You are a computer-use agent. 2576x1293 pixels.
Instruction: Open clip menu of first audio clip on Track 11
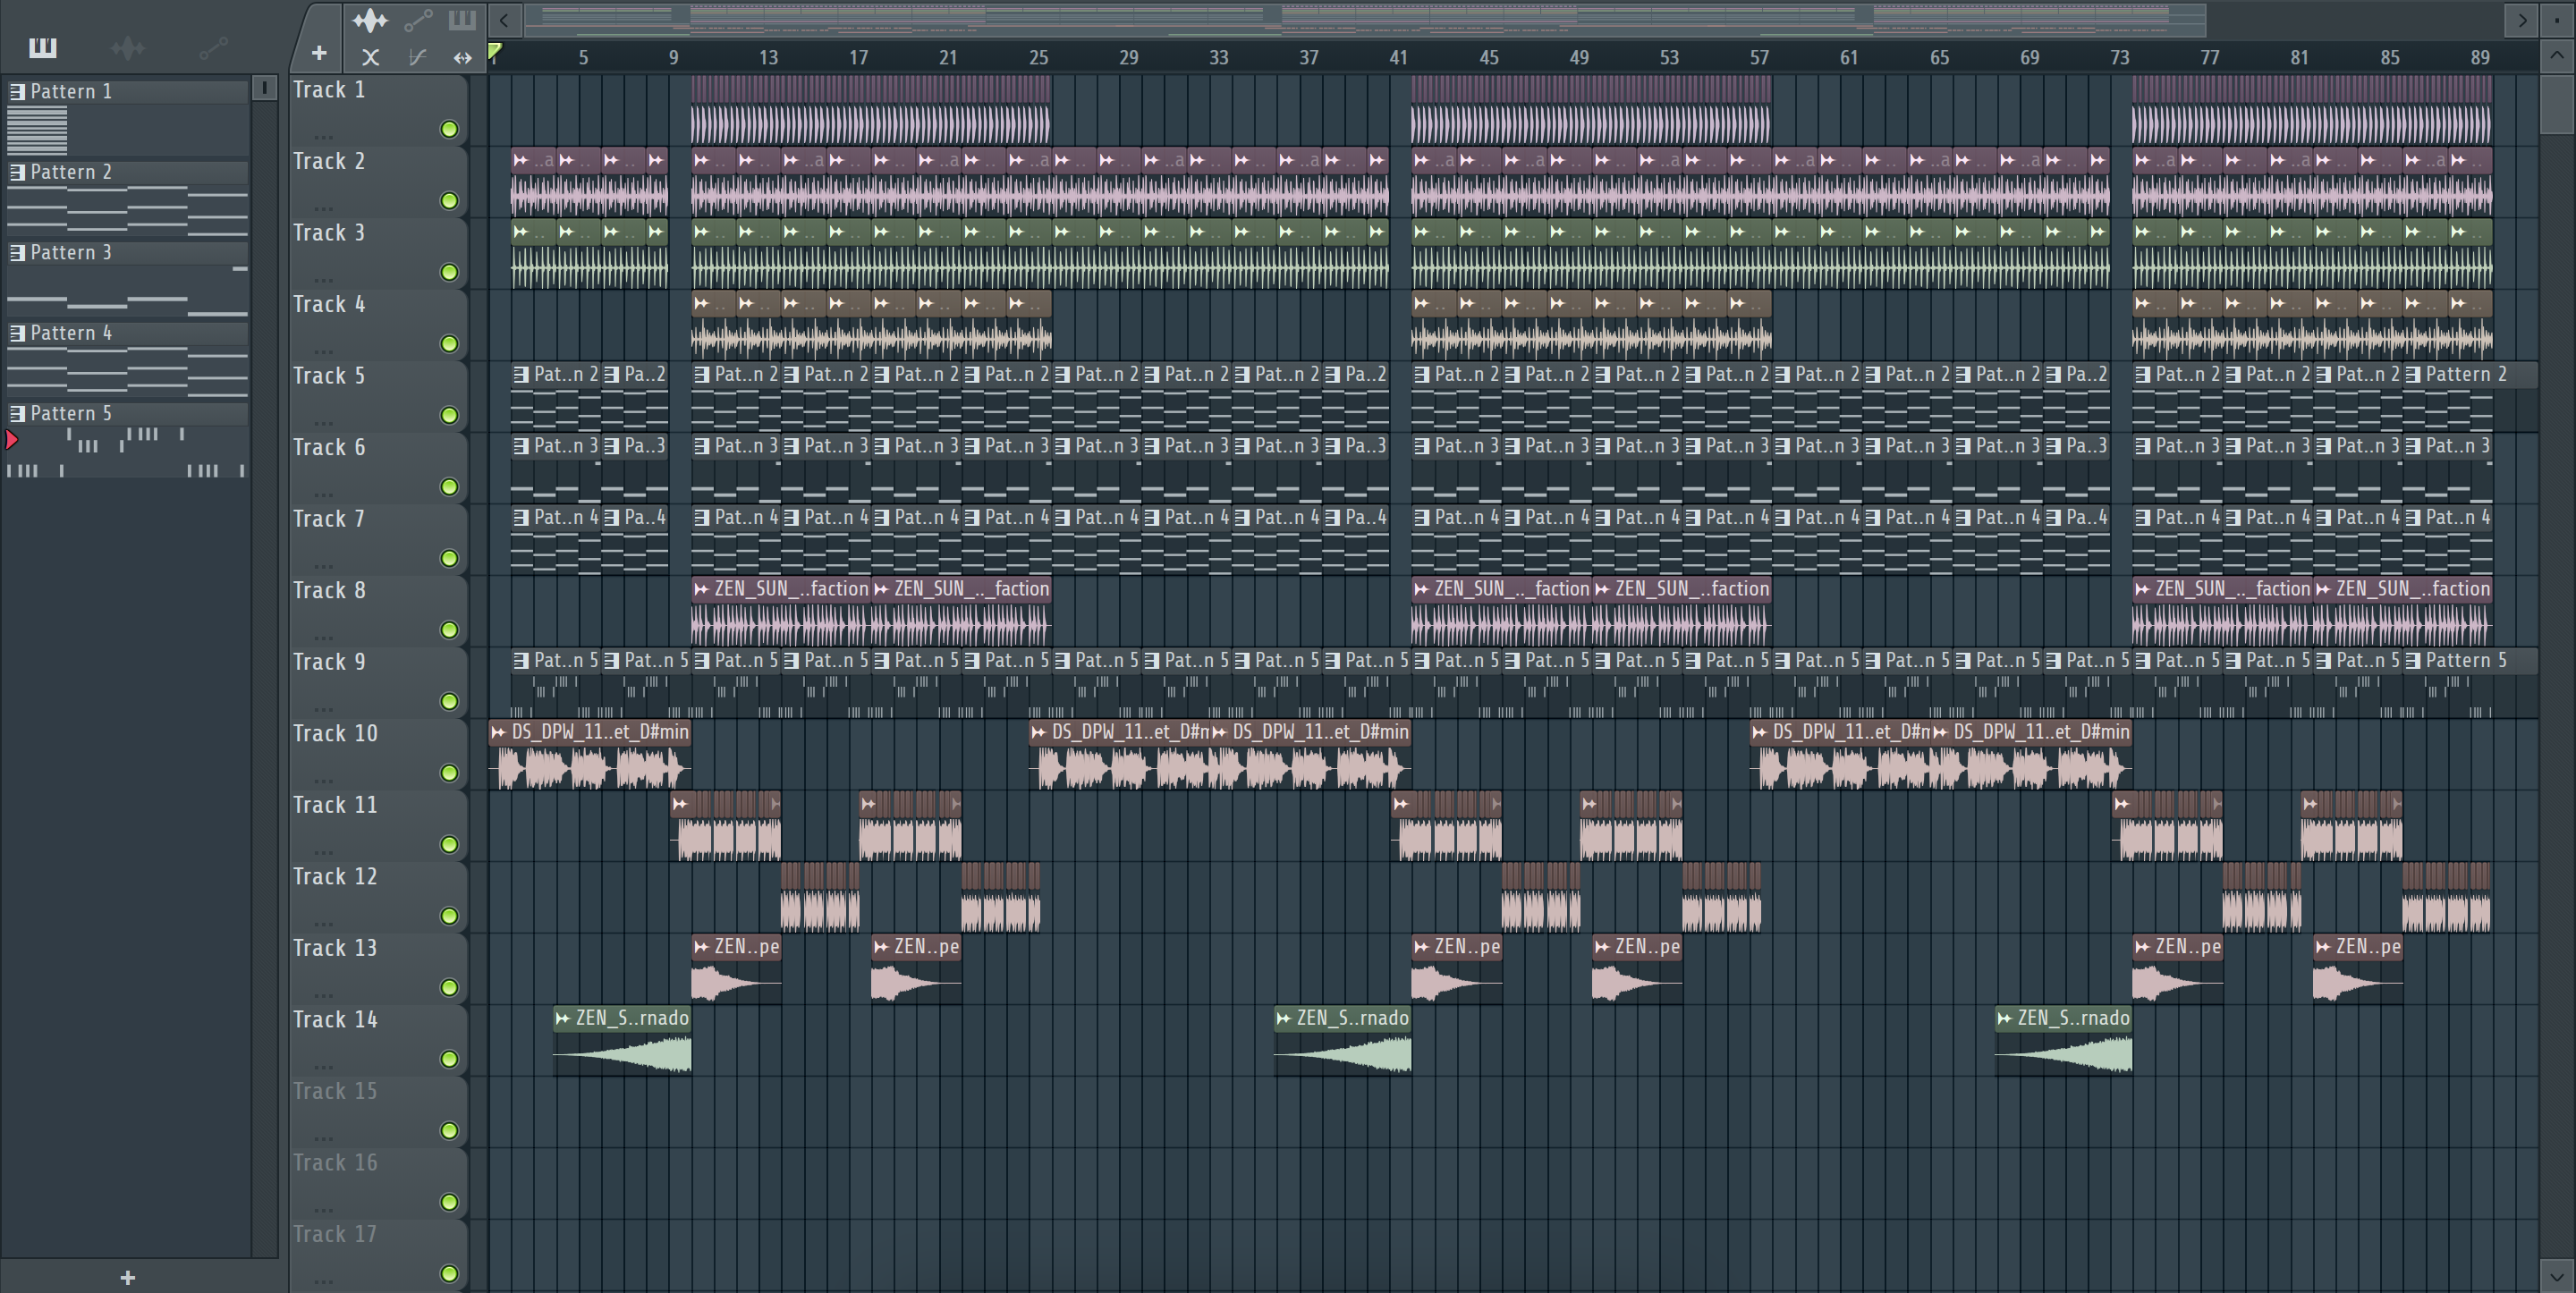point(681,804)
